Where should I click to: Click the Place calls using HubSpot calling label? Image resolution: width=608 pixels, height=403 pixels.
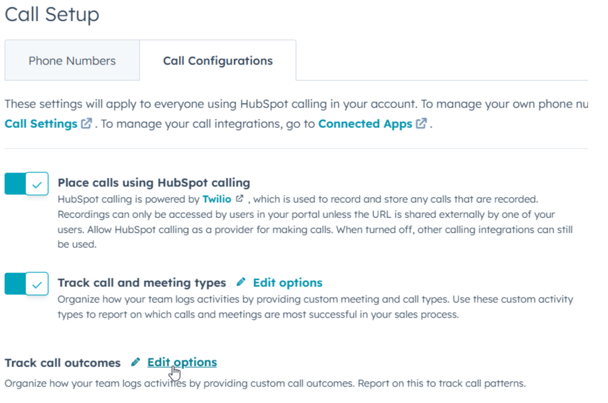[154, 183]
